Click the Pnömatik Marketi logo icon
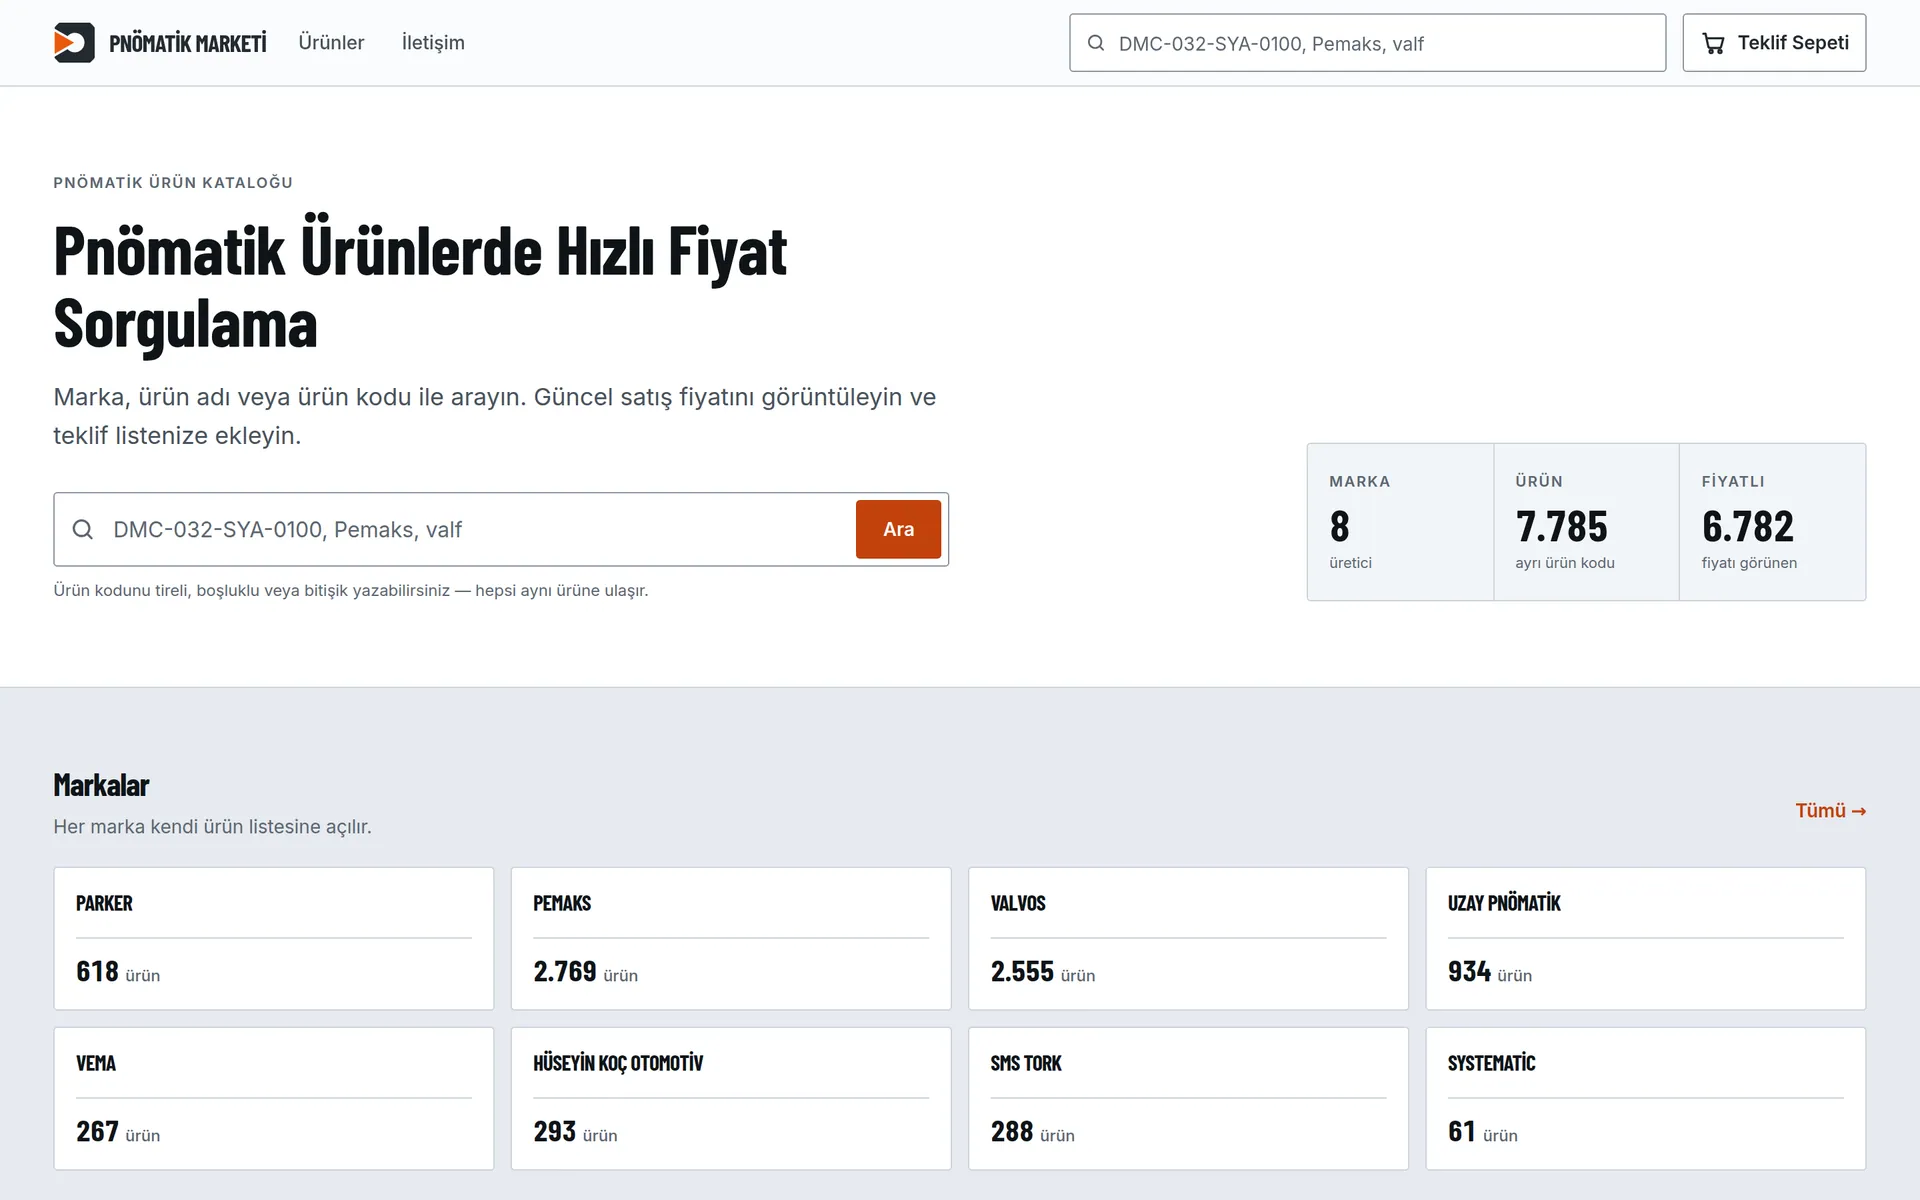Image resolution: width=1920 pixels, height=1200 pixels. (74, 43)
